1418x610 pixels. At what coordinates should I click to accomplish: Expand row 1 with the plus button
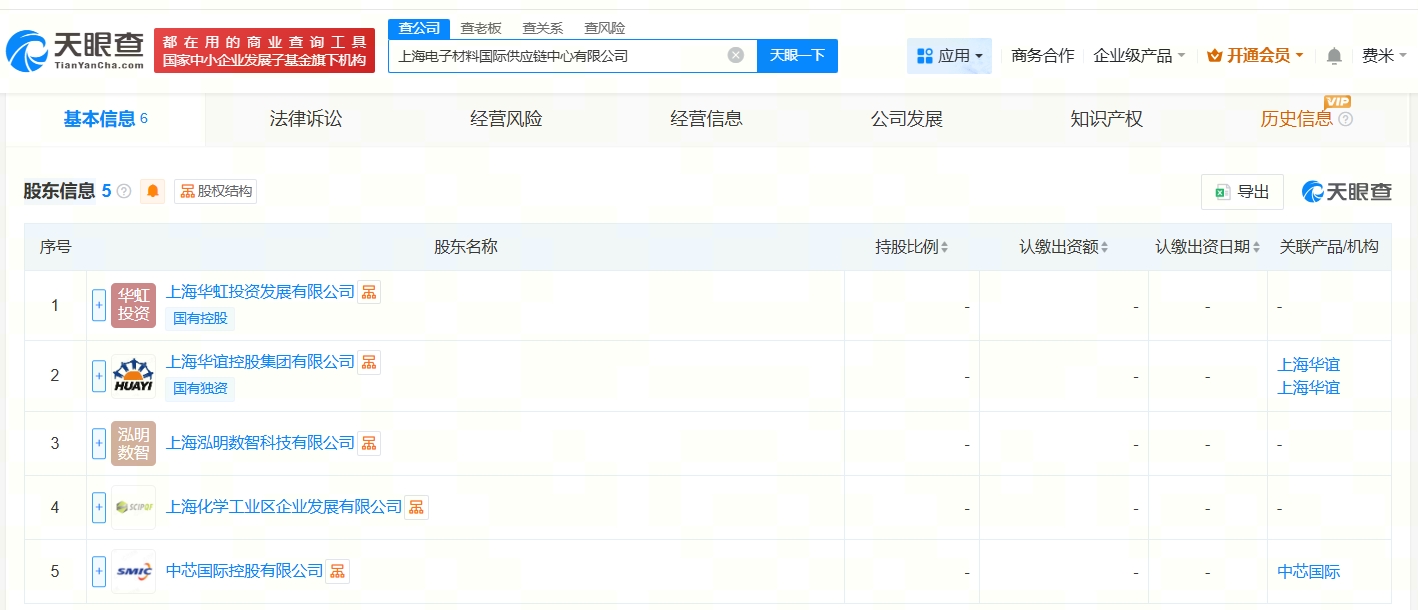tap(99, 305)
